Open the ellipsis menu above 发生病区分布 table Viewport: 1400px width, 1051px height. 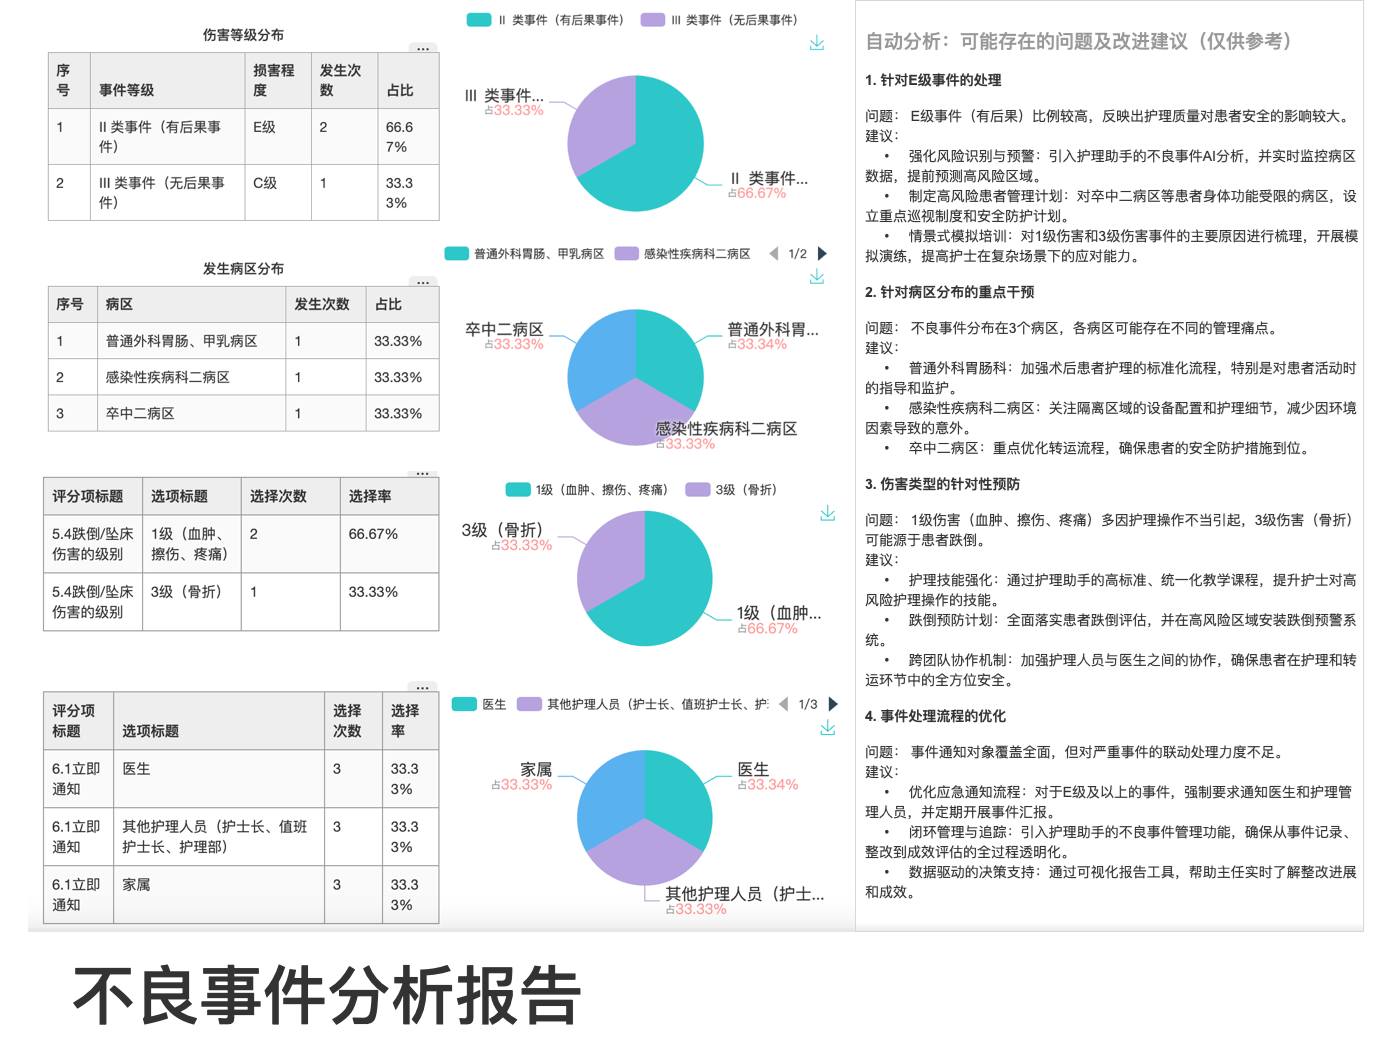(x=423, y=282)
